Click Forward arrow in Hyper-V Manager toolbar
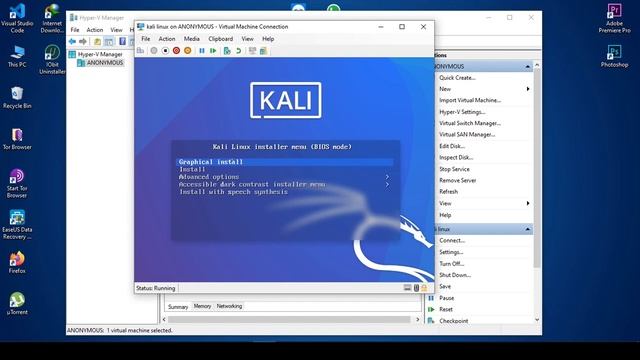 tap(83, 41)
